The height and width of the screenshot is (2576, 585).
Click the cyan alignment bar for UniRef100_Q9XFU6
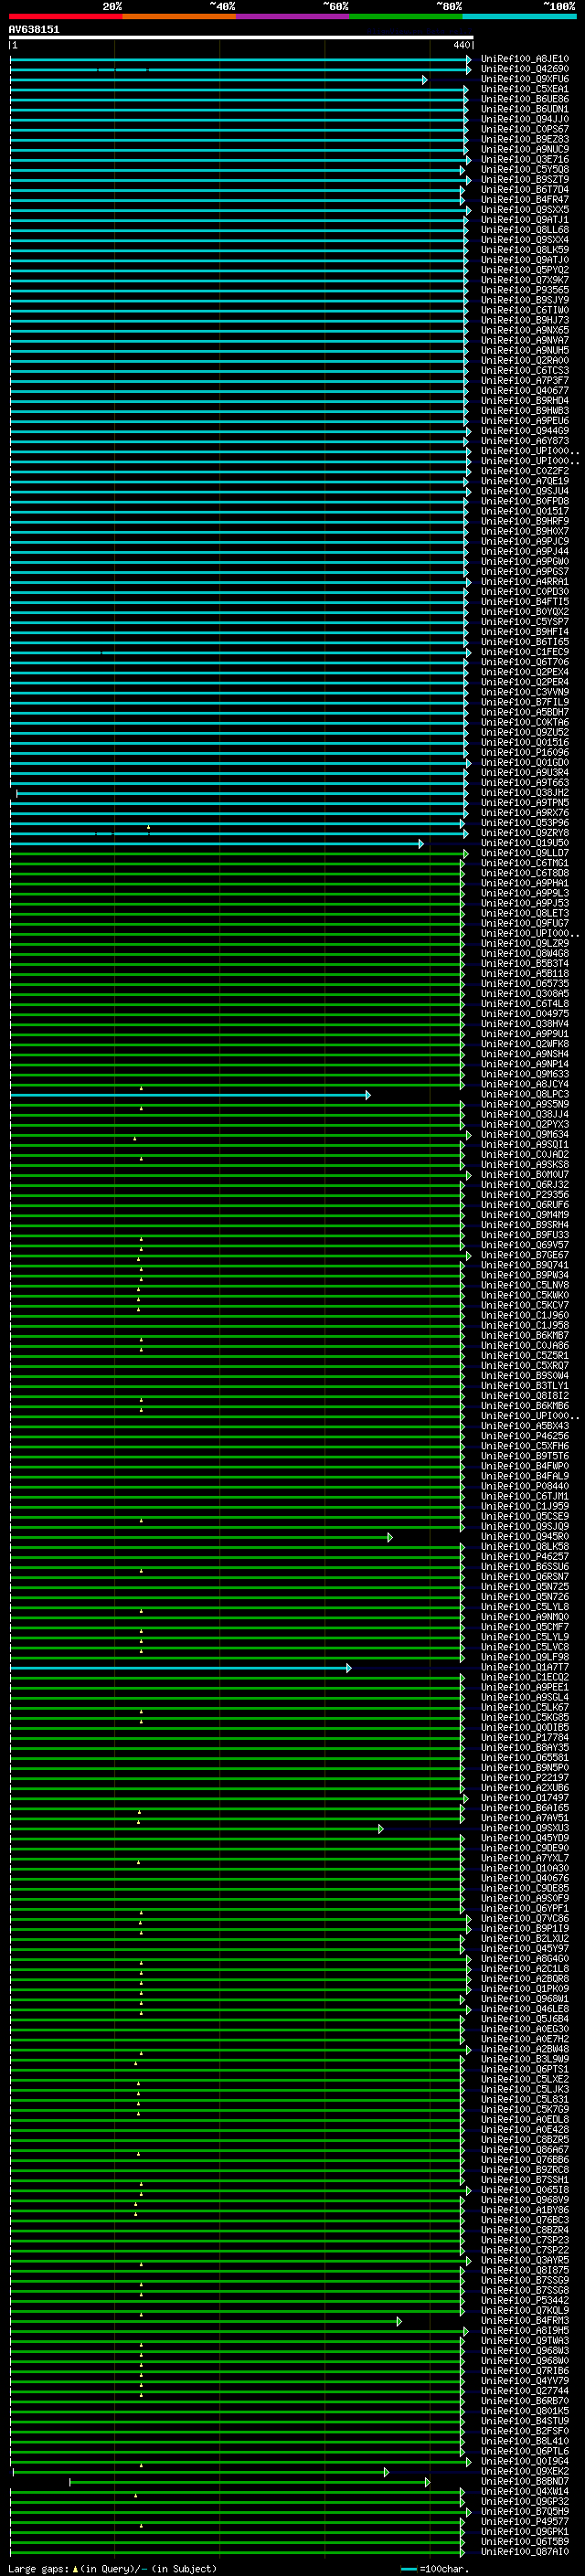pos(218,80)
